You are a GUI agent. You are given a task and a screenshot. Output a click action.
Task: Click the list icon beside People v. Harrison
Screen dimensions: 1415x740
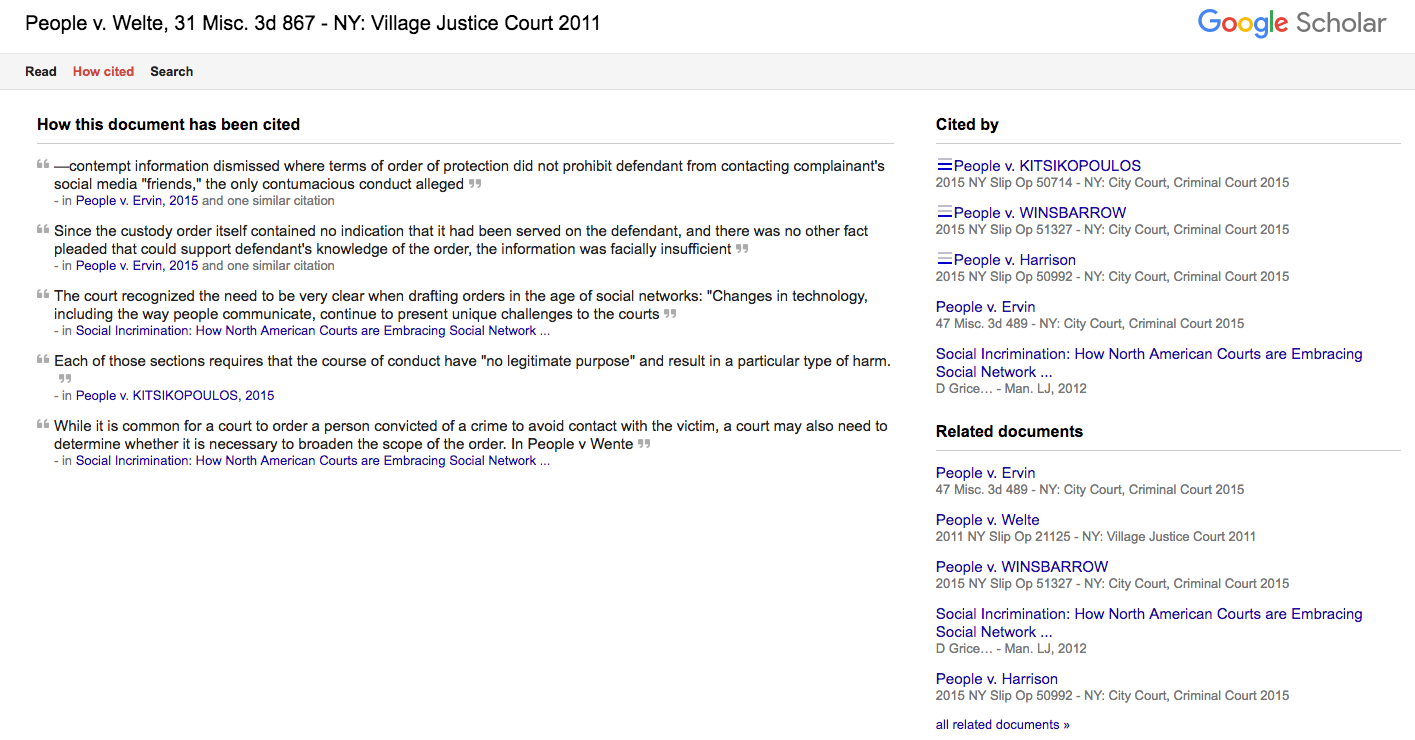[945, 259]
